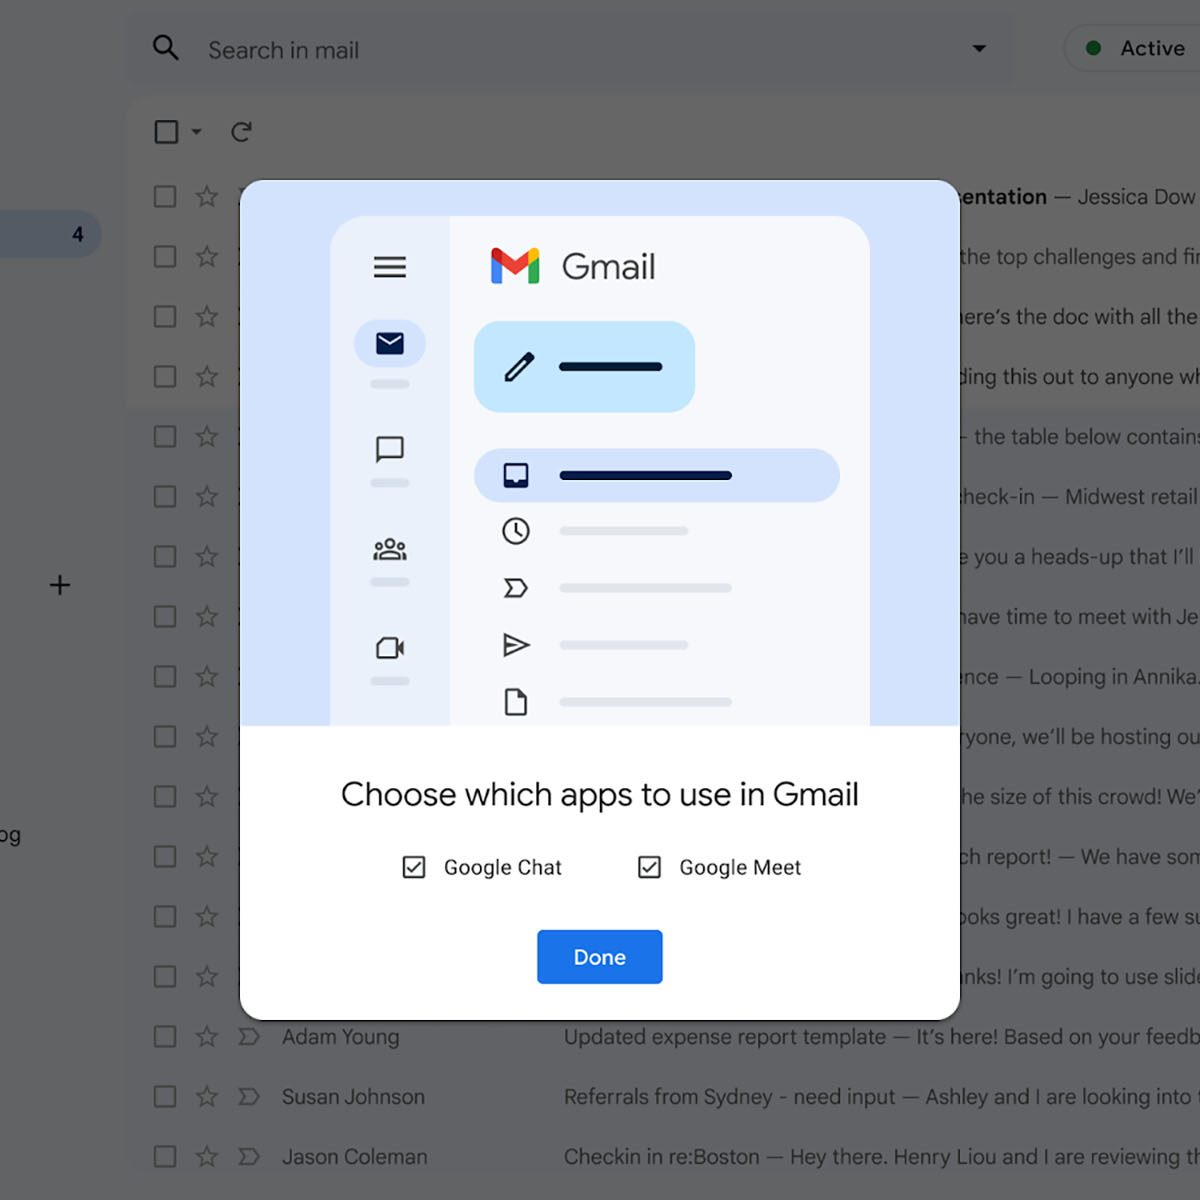Mark Adam Young email as important

(x=249, y=1037)
